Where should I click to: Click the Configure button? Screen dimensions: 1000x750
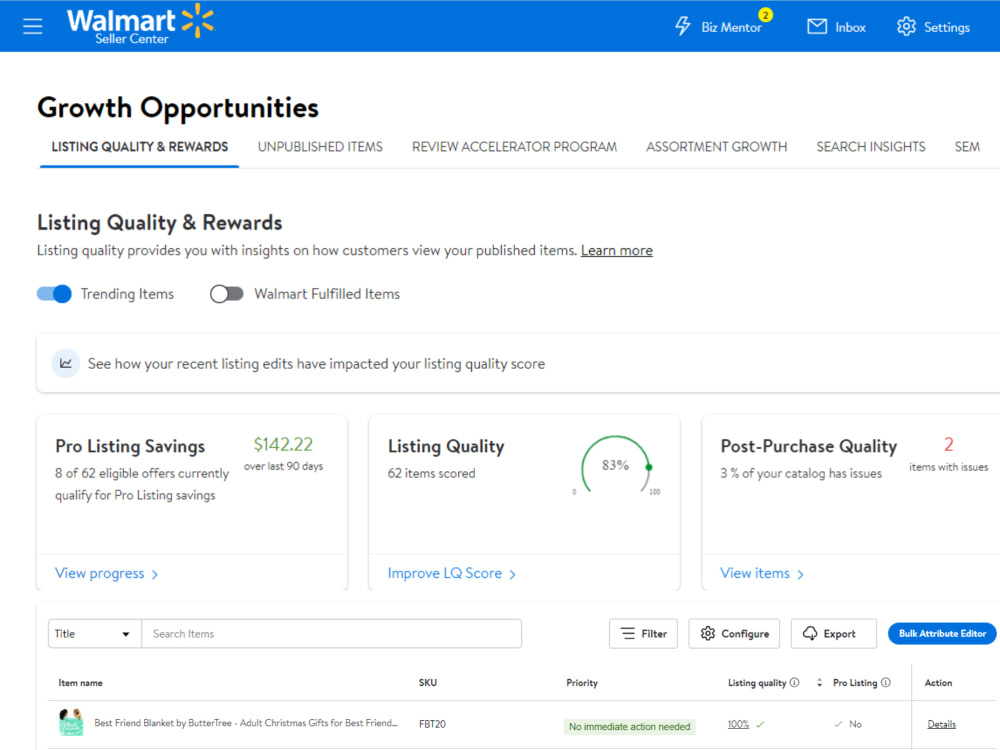[x=734, y=633]
